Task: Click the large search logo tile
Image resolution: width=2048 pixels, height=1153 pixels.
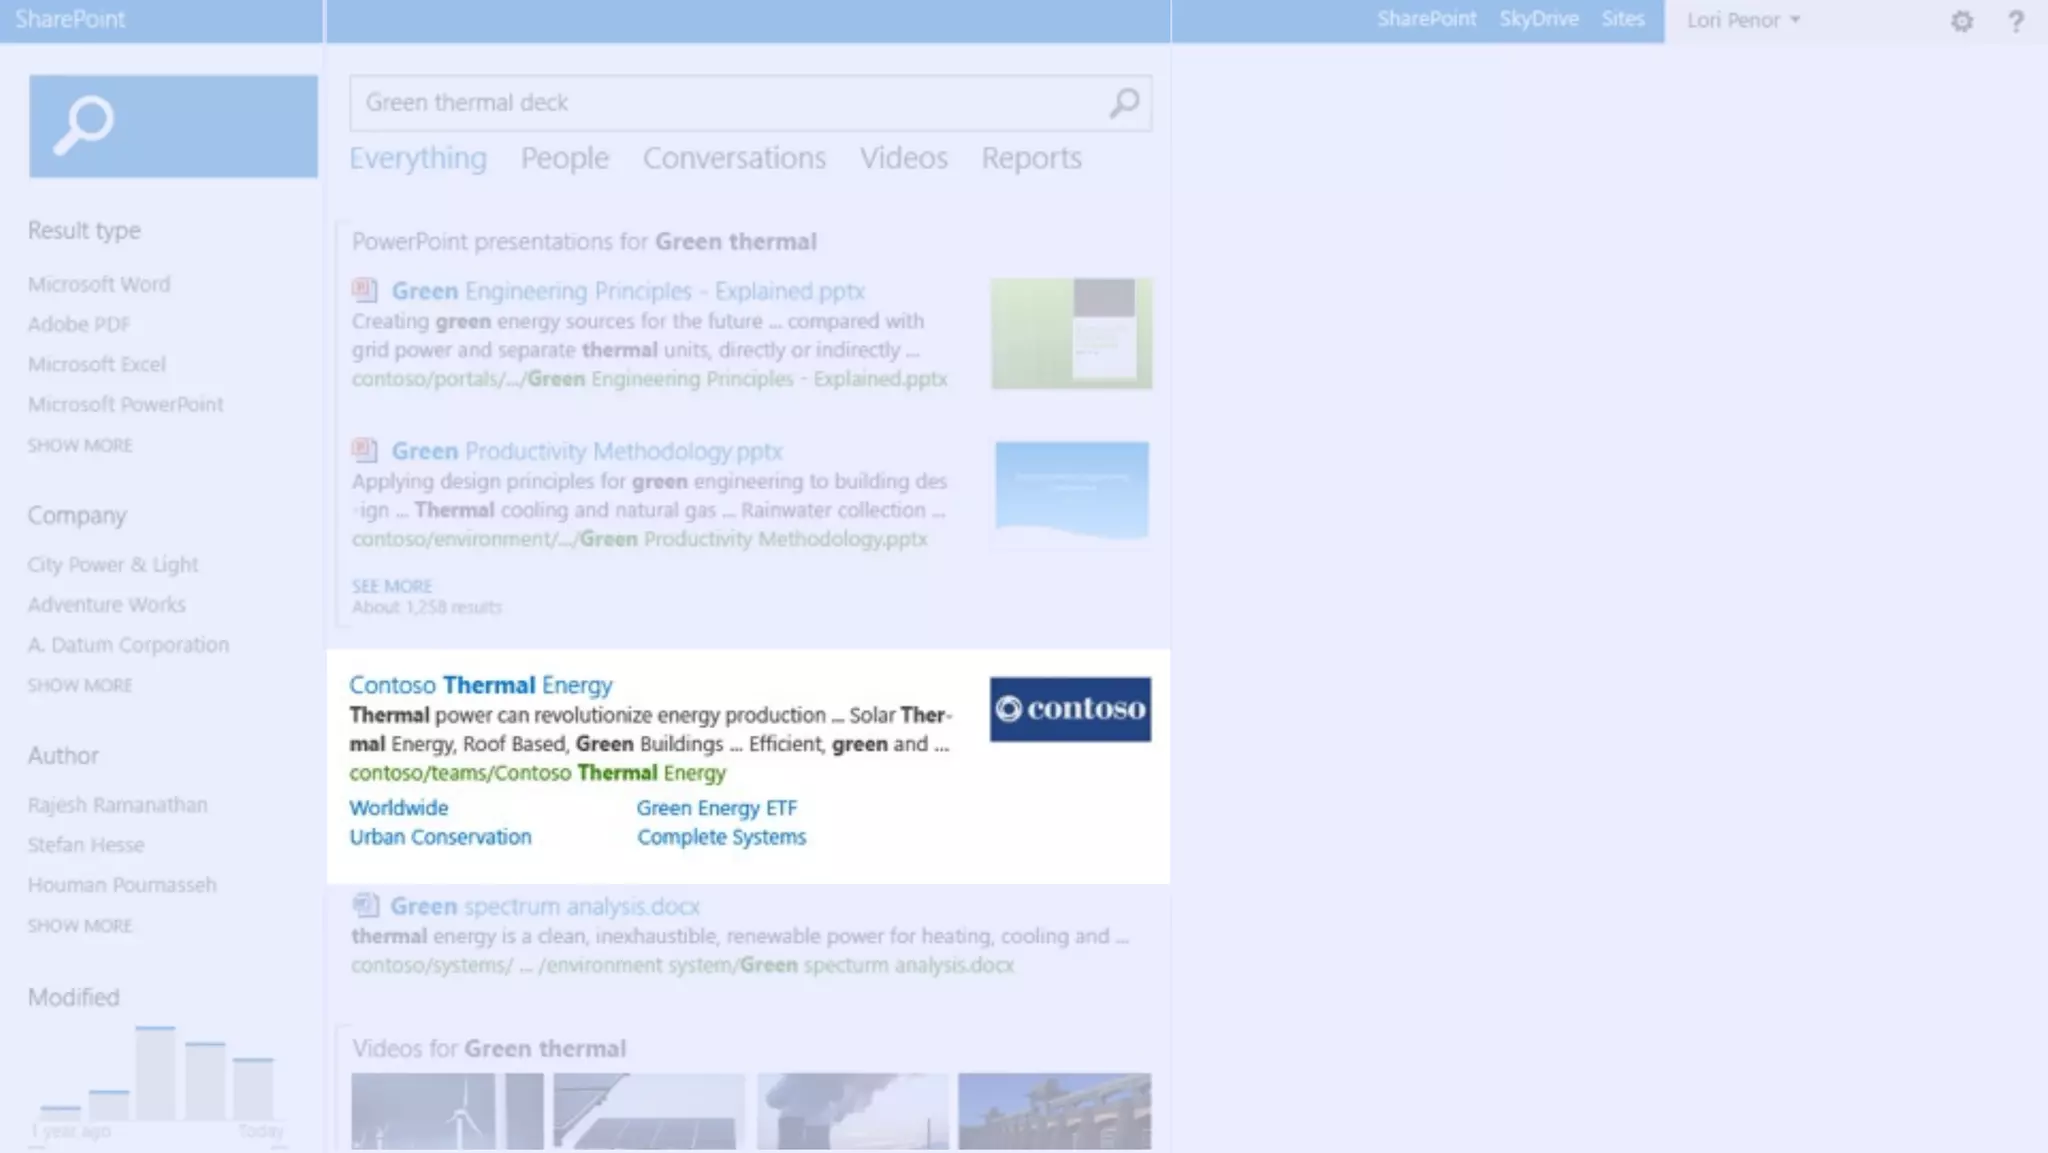Action: coord(173,126)
